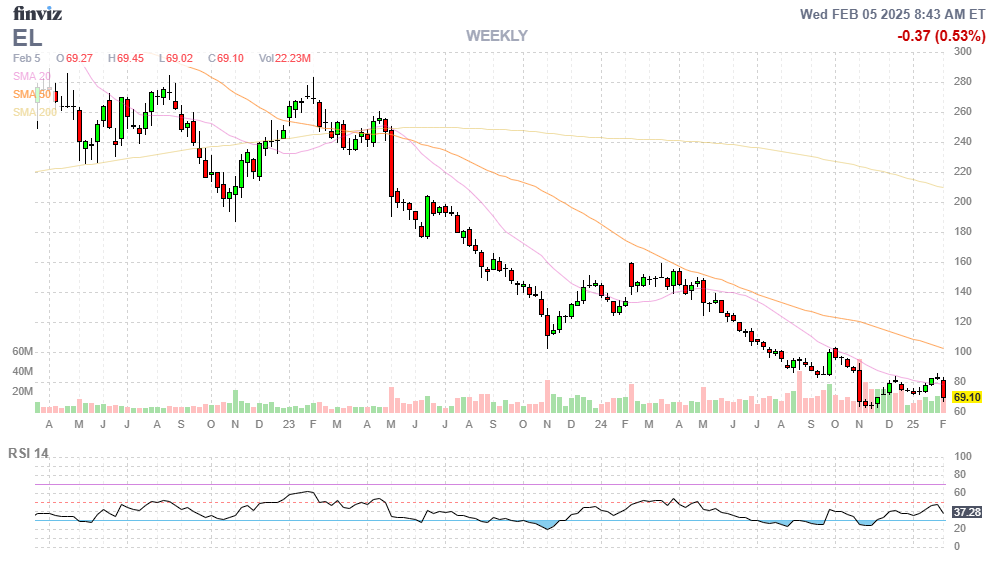Screen dimensions: 999x562
Task: Click the RSI 14 indicator label
Action: click(28, 453)
